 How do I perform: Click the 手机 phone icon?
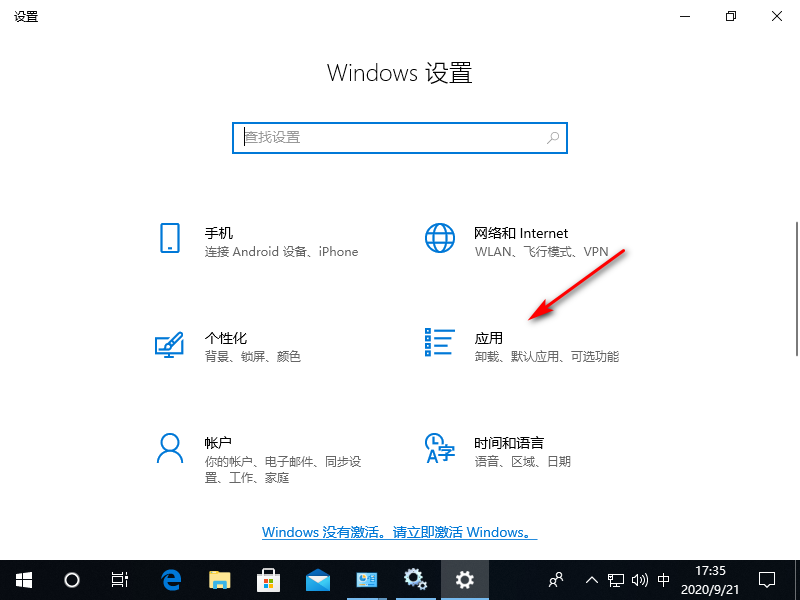169,238
